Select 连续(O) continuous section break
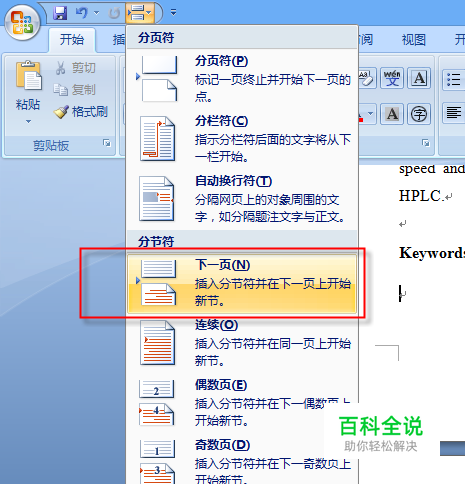Image resolution: width=465 pixels, height=484 pixels. point(242,343)
